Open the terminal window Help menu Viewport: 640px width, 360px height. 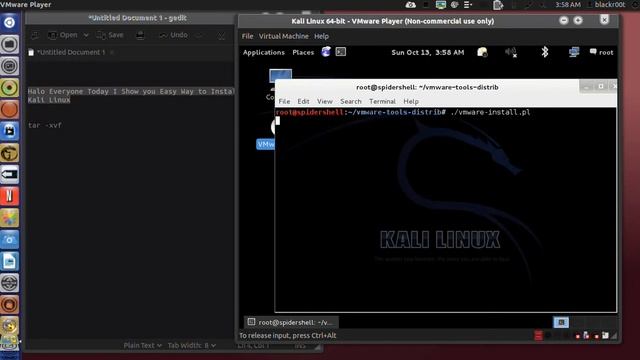click(x=411, y=101)
